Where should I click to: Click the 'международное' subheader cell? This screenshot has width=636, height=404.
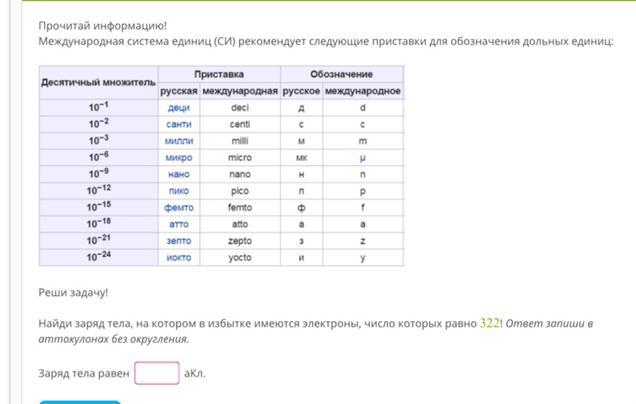[363, 91]
